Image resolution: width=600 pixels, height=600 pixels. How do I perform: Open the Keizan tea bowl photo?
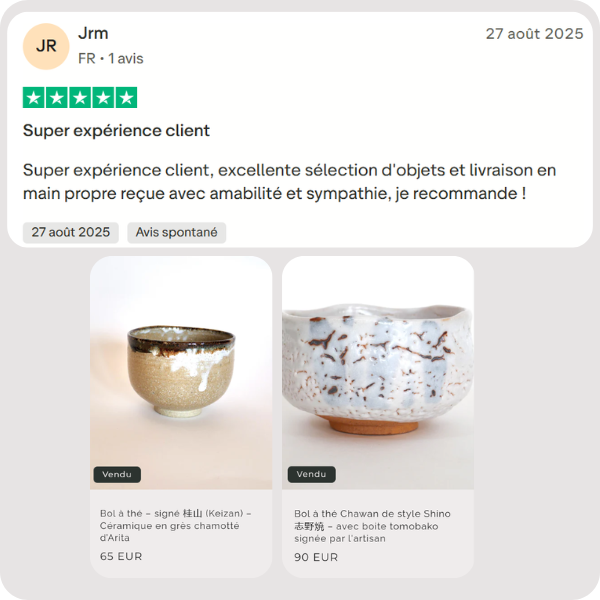tap(181, 373)
